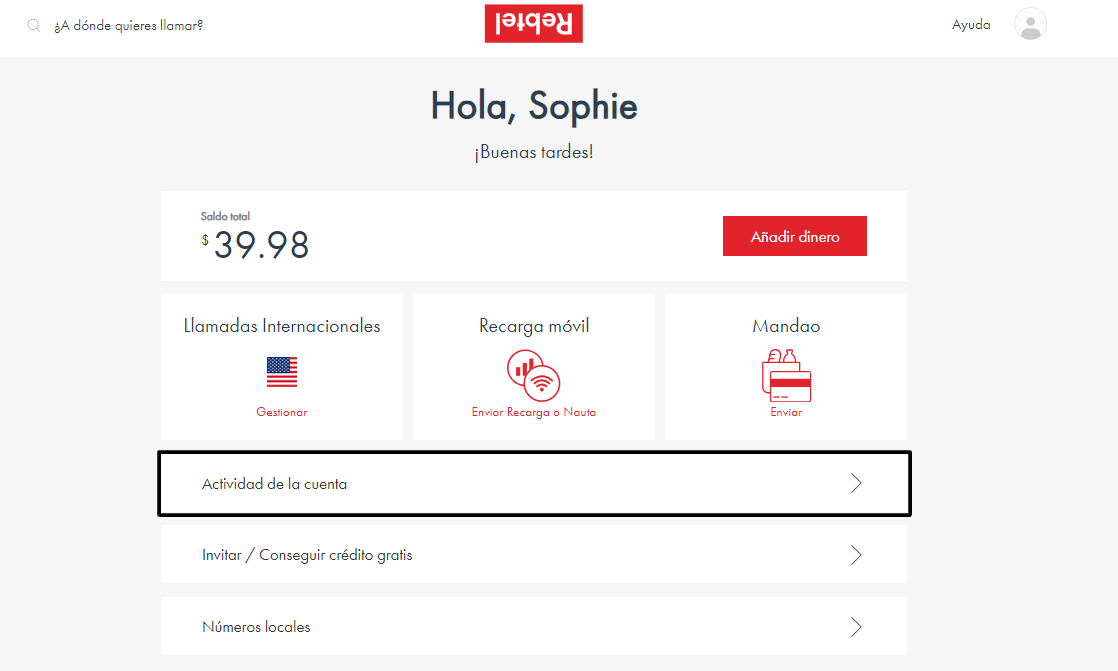Click the US flag icon
The height and width of the screenshot is (671, 1118).
click(282, 372)
